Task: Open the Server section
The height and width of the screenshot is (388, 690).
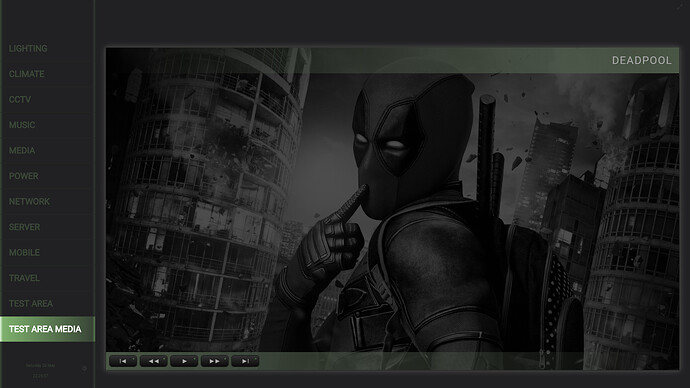Action: coord(47,227)
